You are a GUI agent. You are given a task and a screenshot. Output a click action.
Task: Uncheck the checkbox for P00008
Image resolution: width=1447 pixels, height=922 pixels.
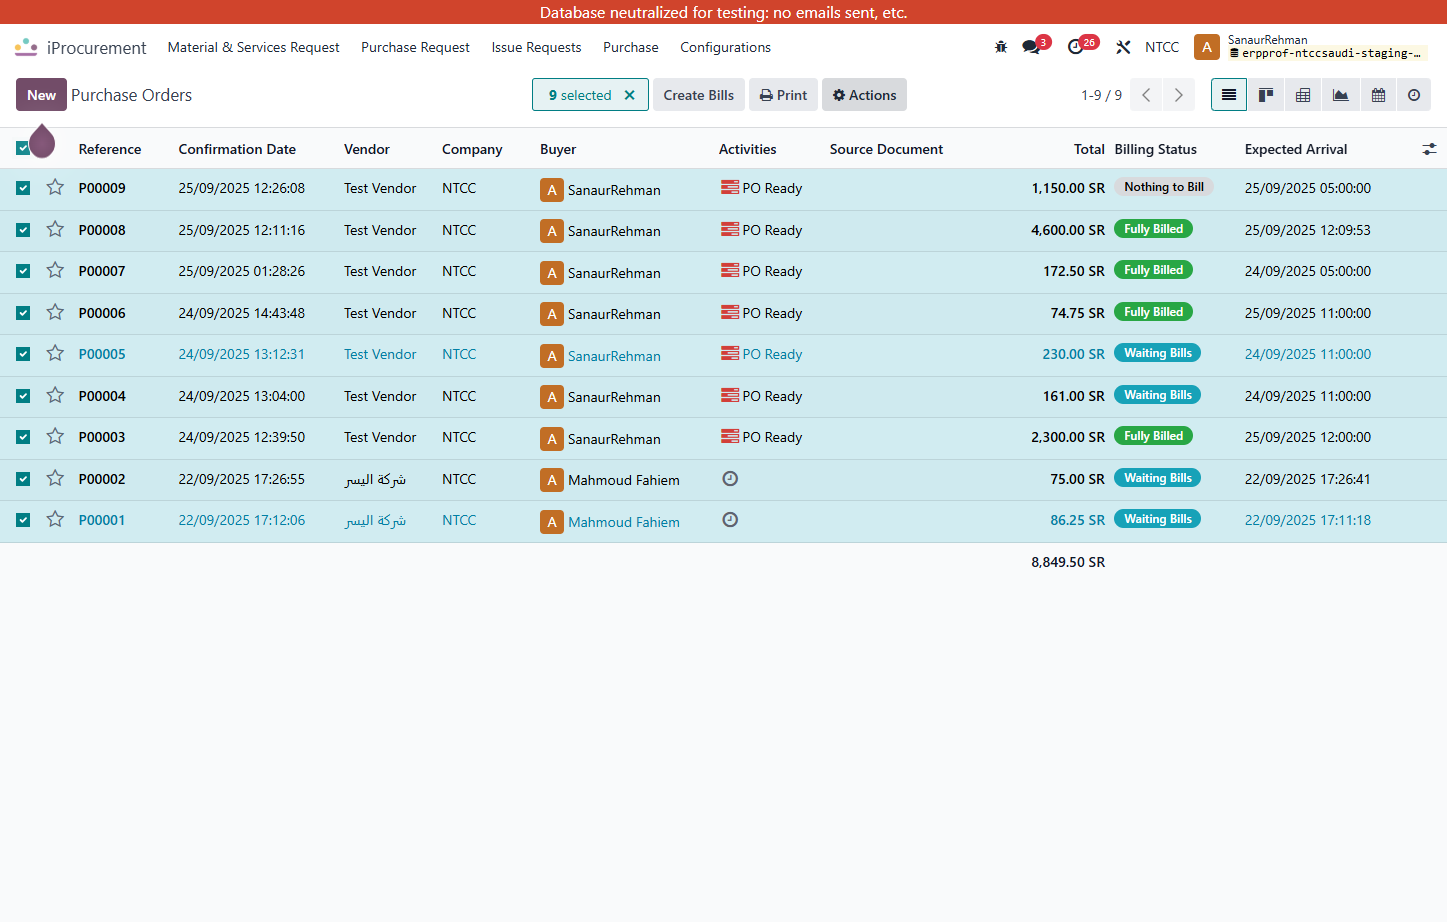click(23, 230)
